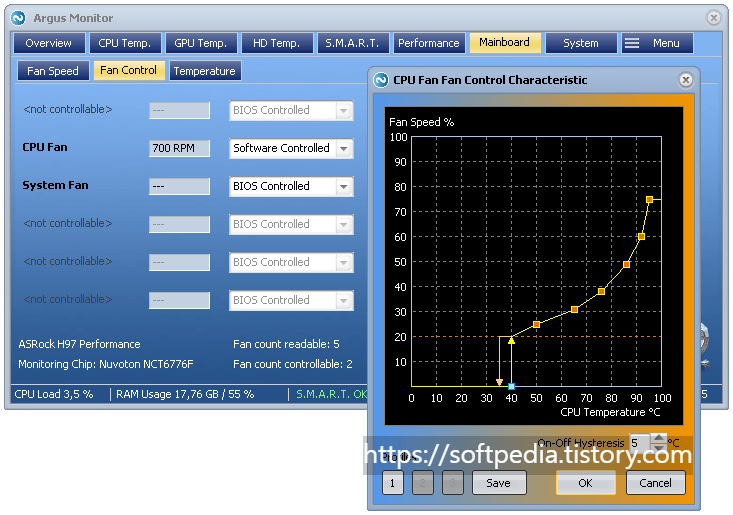
Task: Select the blue start point at 40°C
Action: 511,386
